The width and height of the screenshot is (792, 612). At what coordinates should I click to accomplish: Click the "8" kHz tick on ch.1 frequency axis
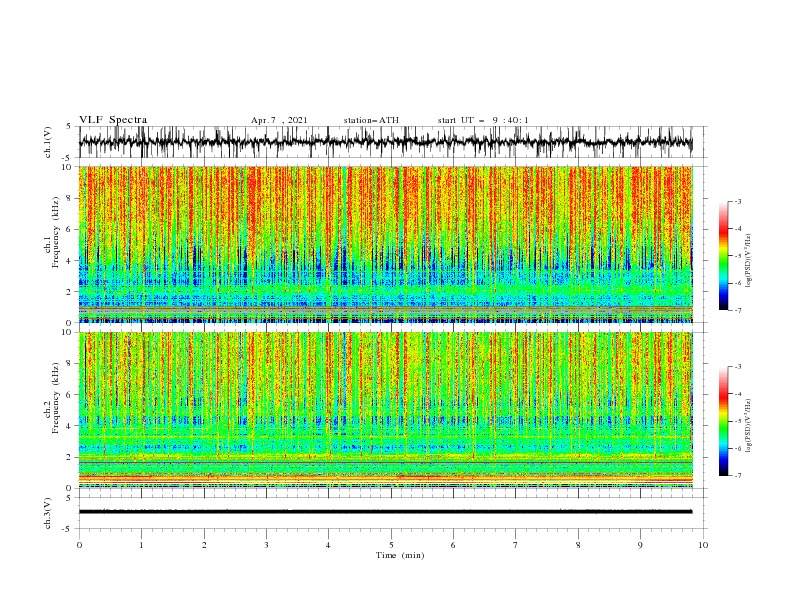point(70,198)
